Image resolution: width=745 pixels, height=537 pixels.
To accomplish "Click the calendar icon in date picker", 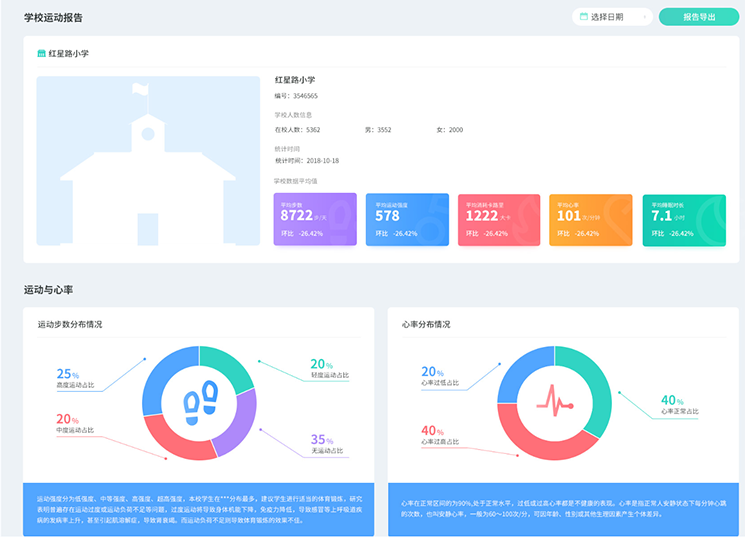I will click(x=582, y=17).
